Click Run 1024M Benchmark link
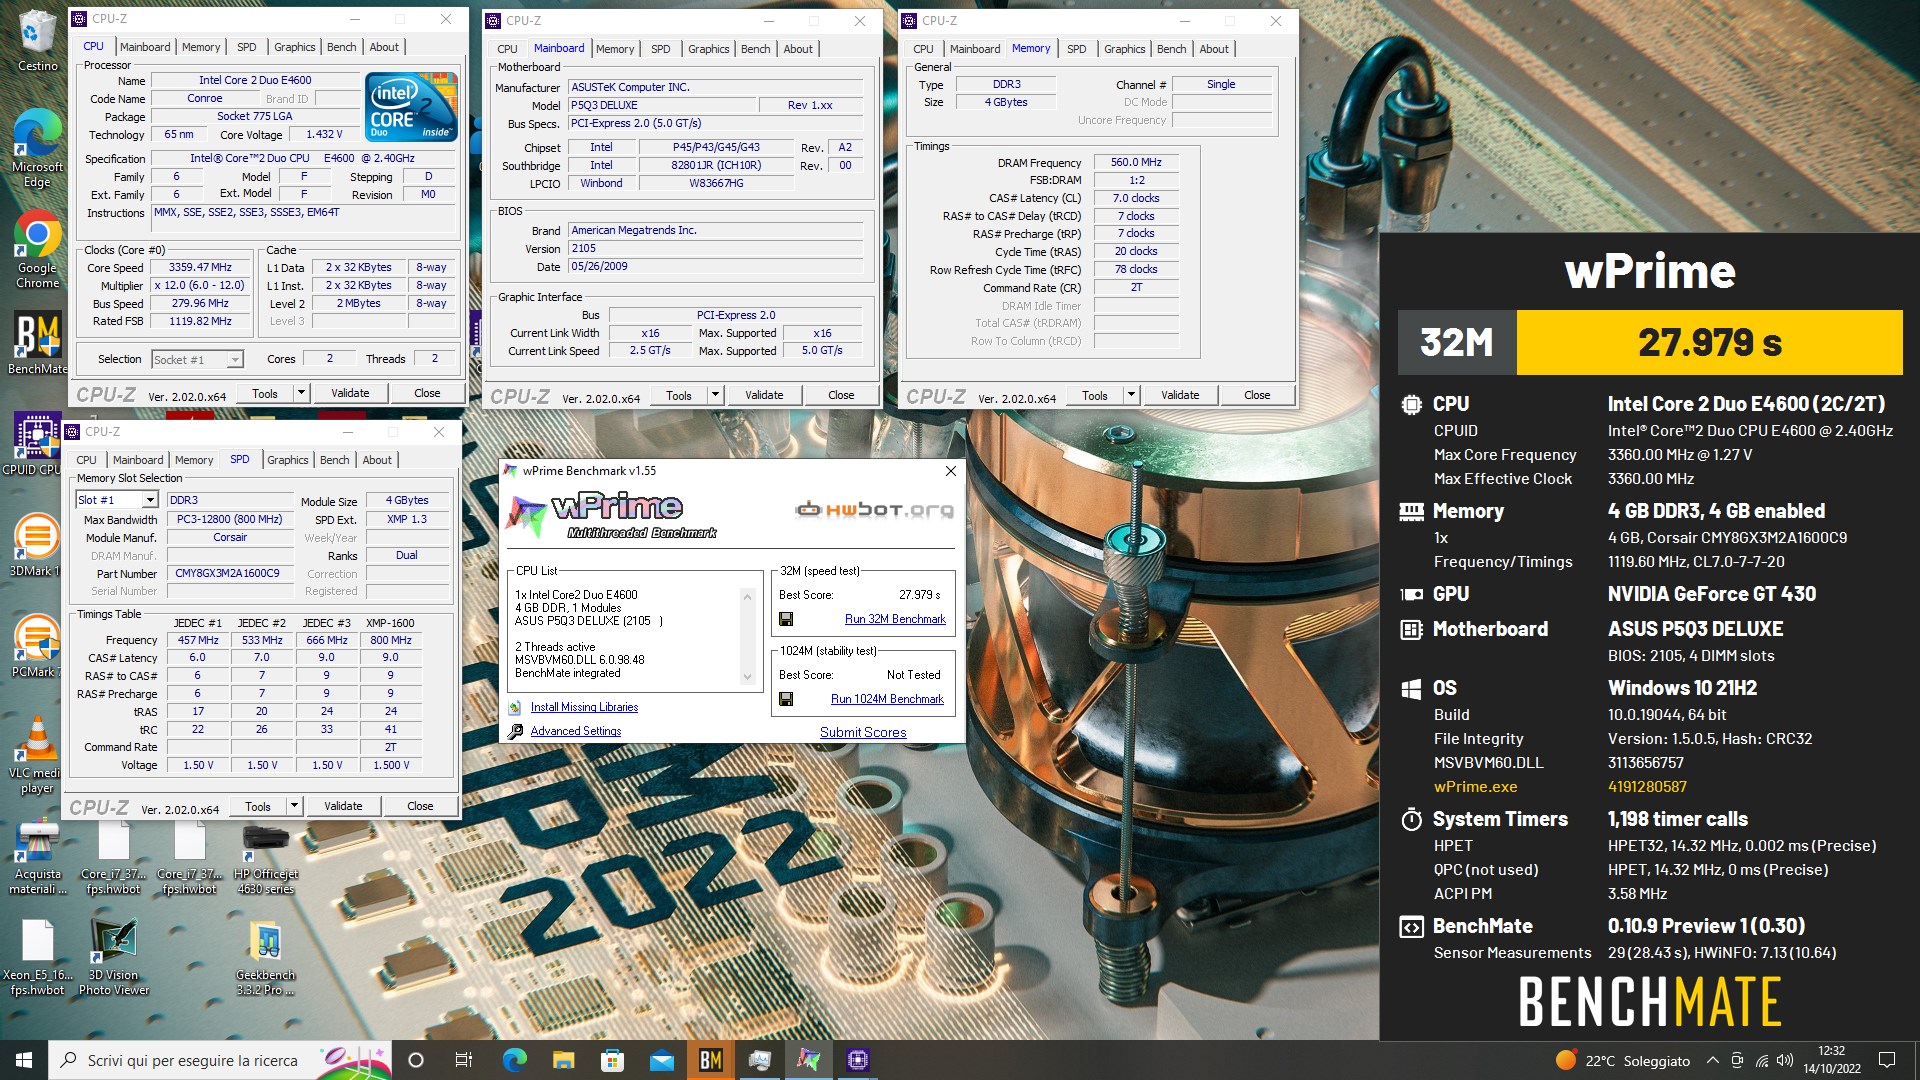 [x=887, y=699]
